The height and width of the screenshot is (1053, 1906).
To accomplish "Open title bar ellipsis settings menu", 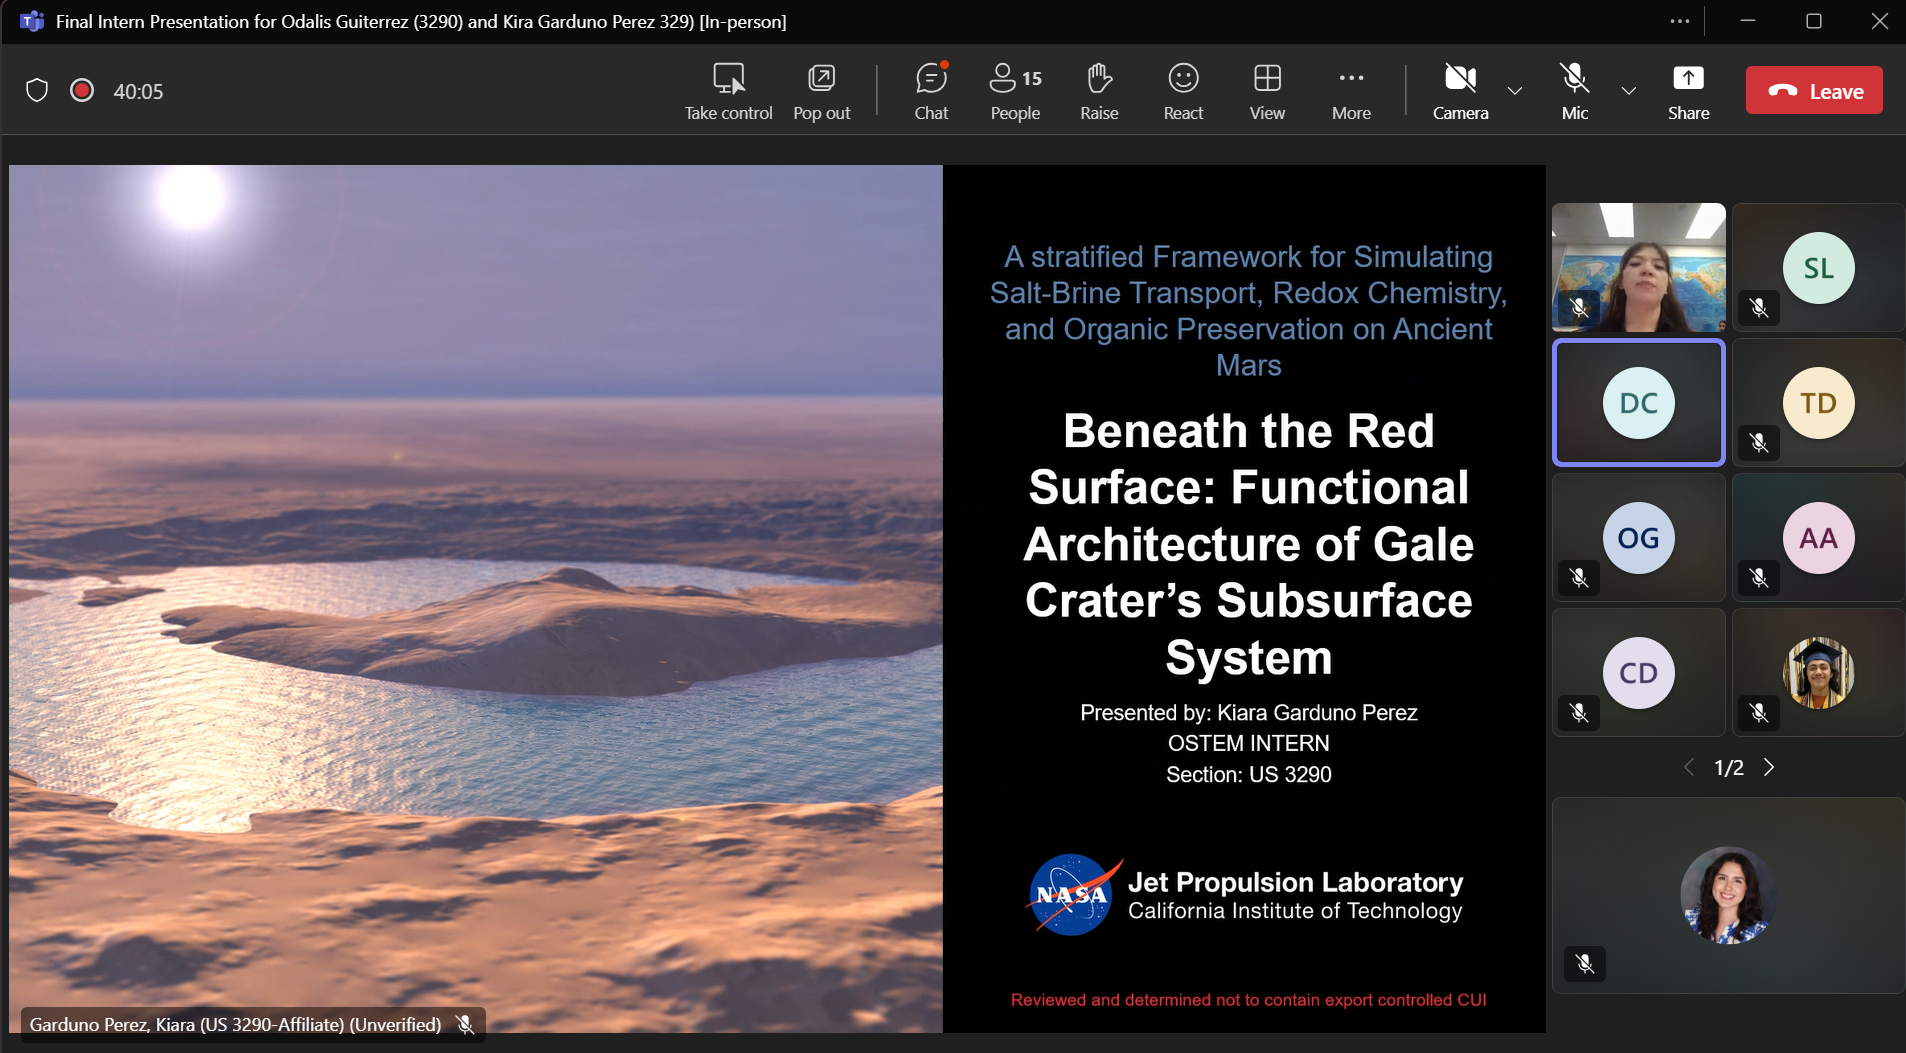I will point(1680,21).
